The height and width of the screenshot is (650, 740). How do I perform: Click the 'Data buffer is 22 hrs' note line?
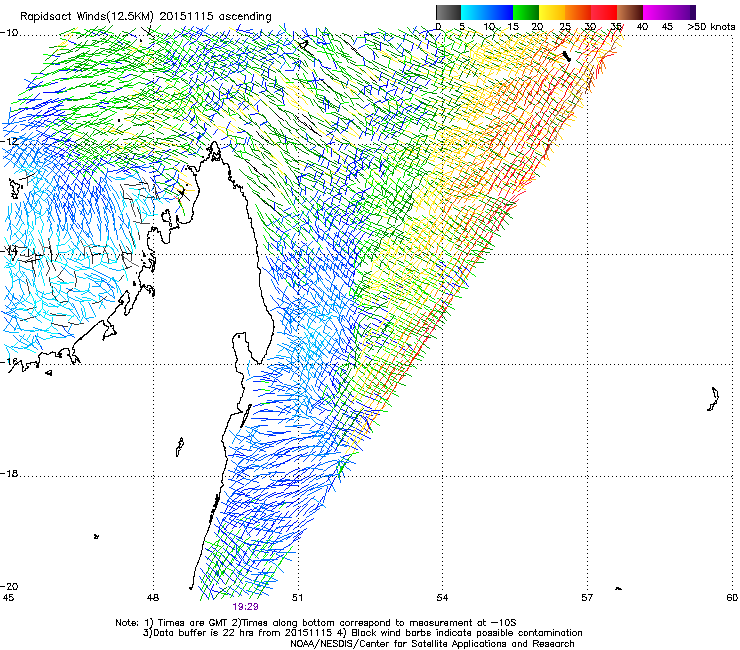pyautogui.click(x=362, y=633)
